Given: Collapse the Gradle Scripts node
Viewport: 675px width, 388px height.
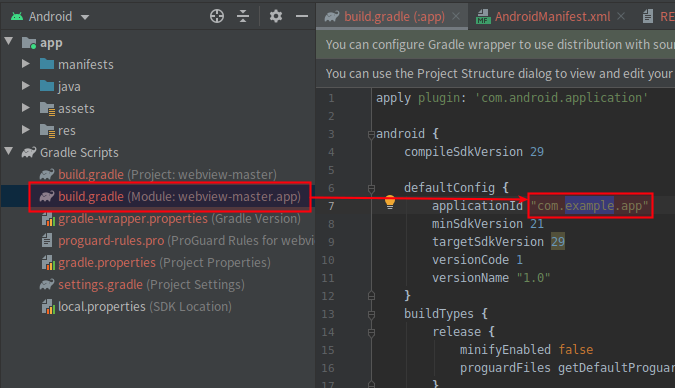Looking at the screenshot, I should (9, 152).
